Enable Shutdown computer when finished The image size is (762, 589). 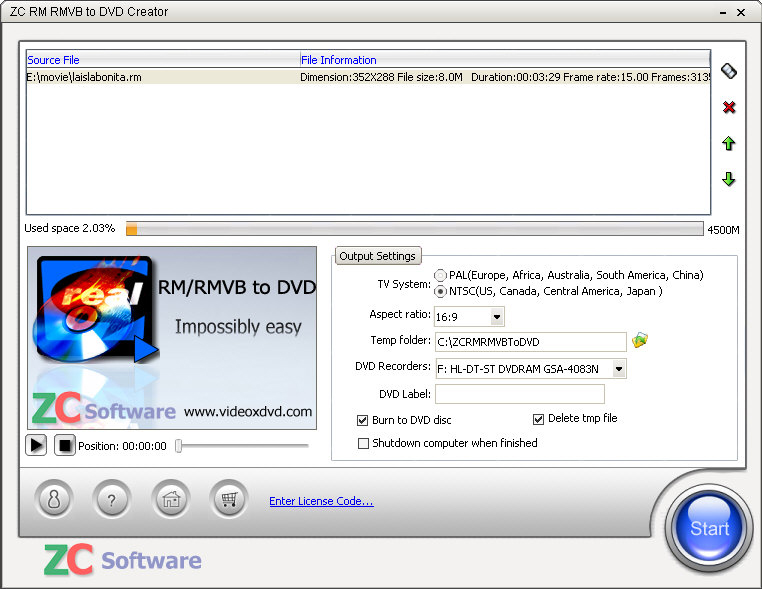(363, 443)
